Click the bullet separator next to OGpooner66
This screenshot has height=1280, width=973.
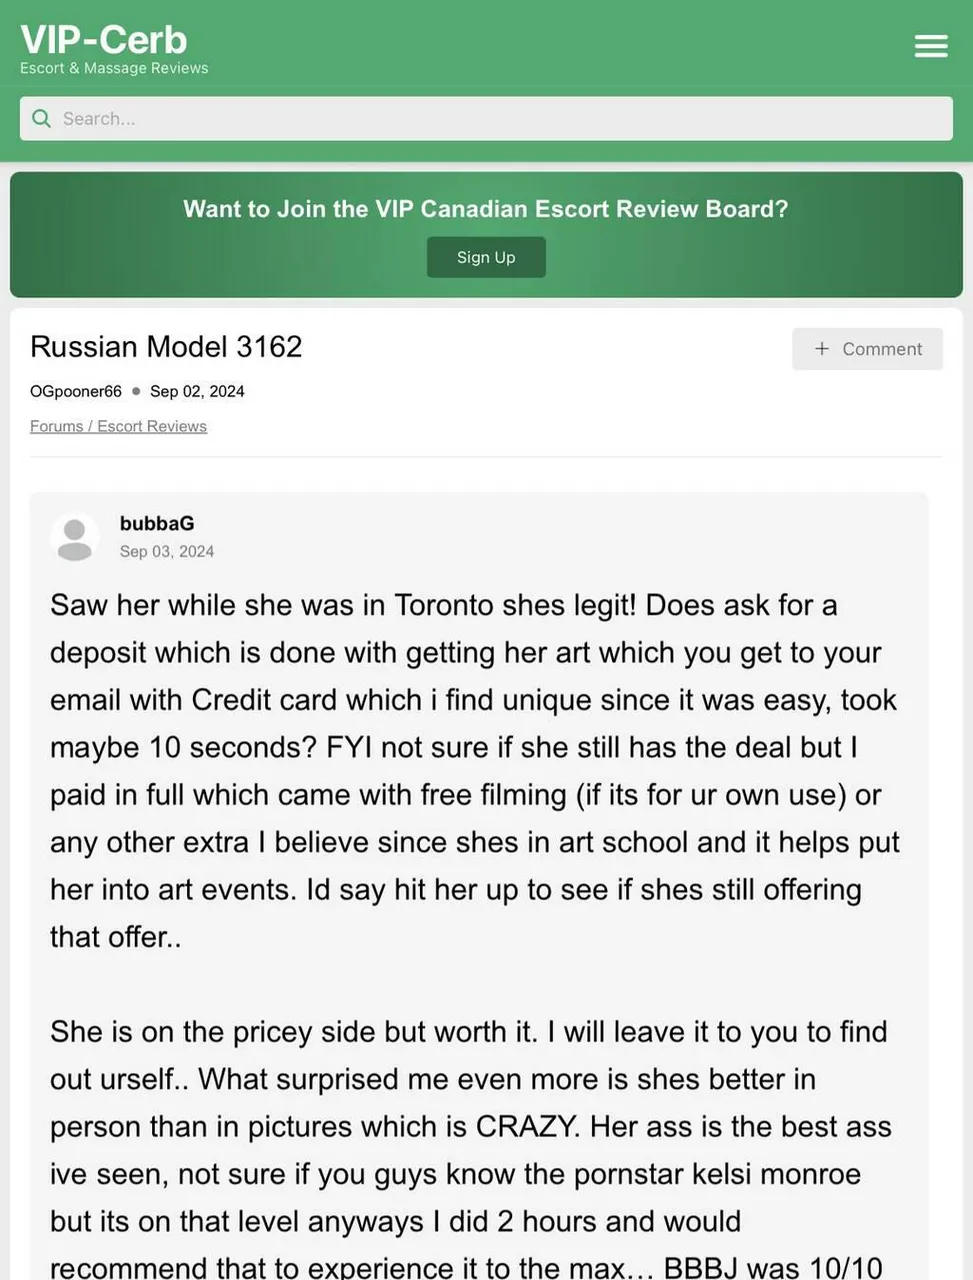coord(135,391)
